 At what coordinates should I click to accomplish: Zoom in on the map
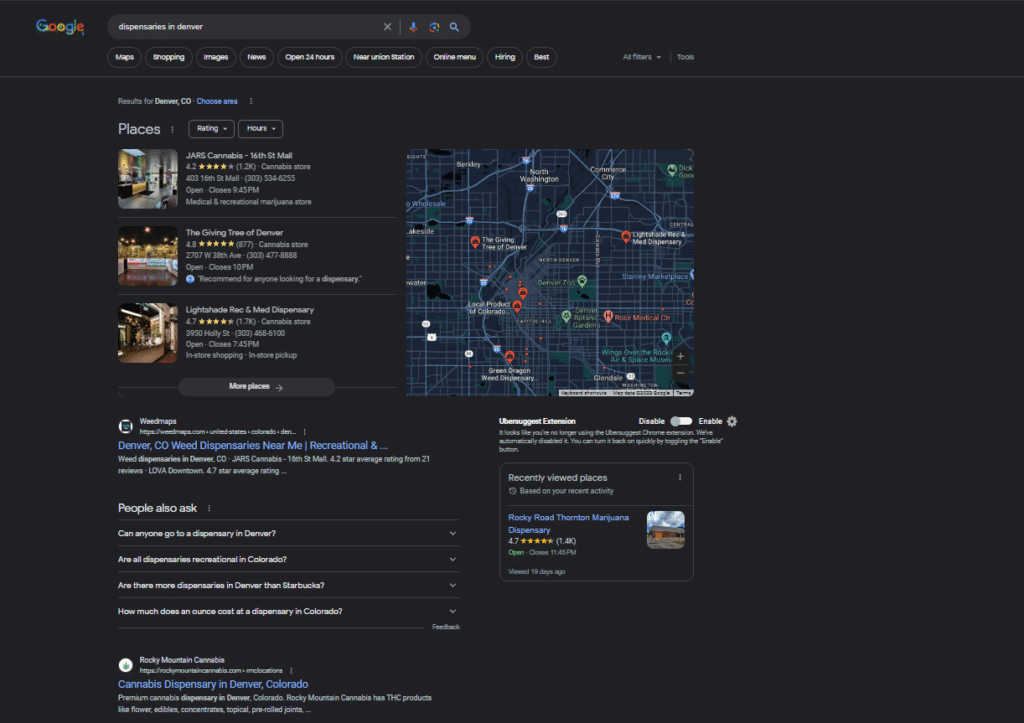[680, 357]
